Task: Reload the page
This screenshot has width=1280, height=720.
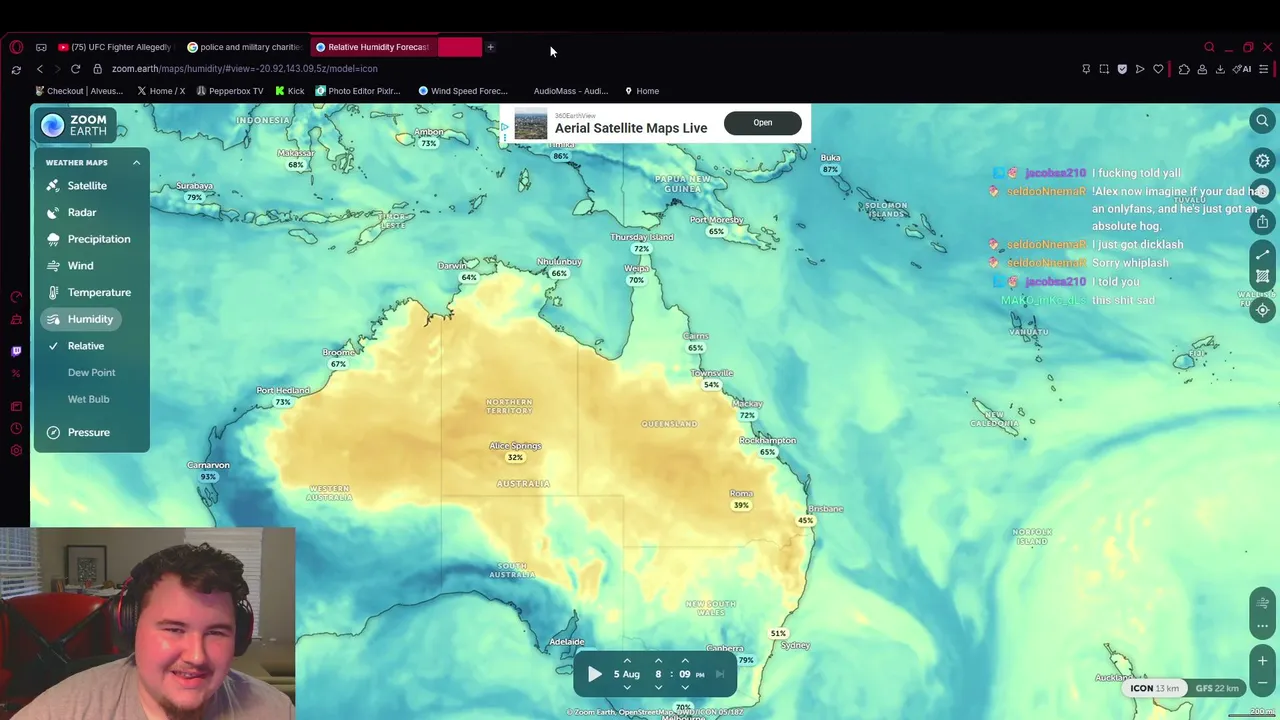Action: click(x=75, y=69)
